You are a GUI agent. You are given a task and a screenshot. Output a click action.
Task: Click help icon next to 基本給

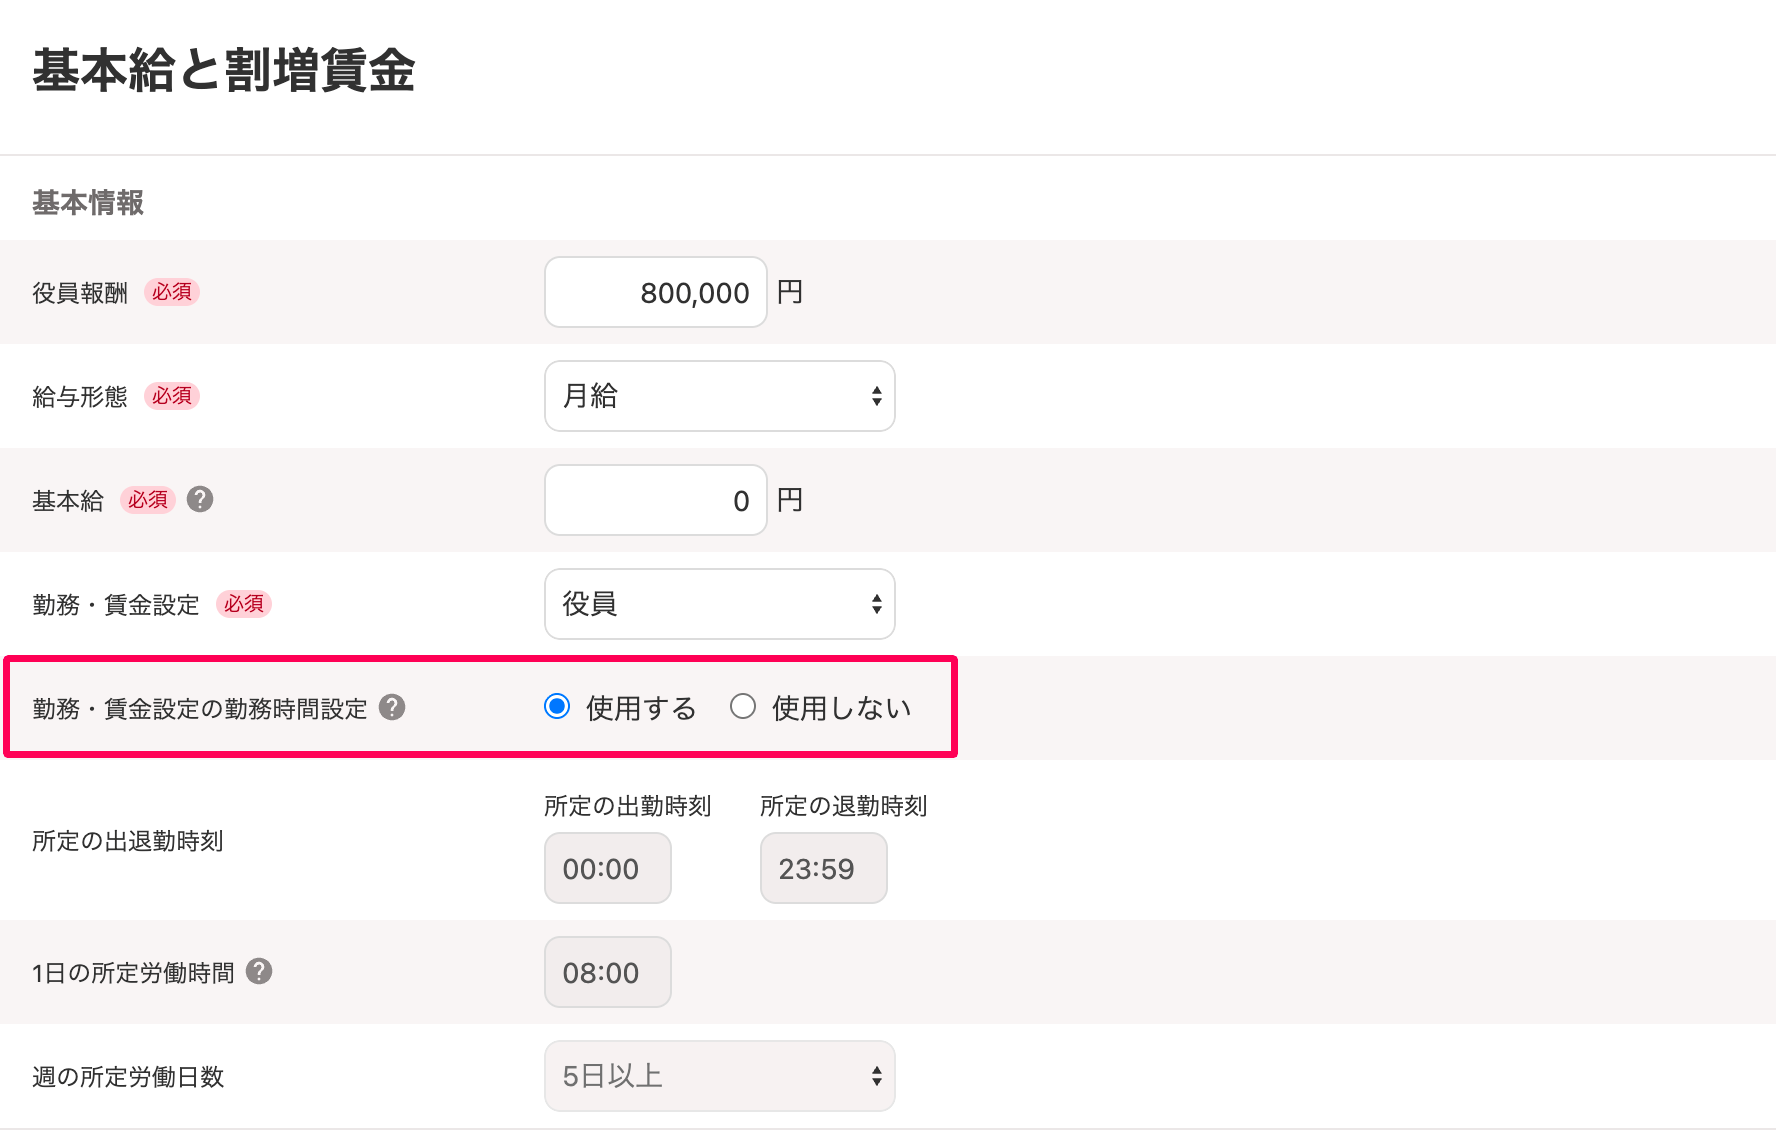coord(200,499)
